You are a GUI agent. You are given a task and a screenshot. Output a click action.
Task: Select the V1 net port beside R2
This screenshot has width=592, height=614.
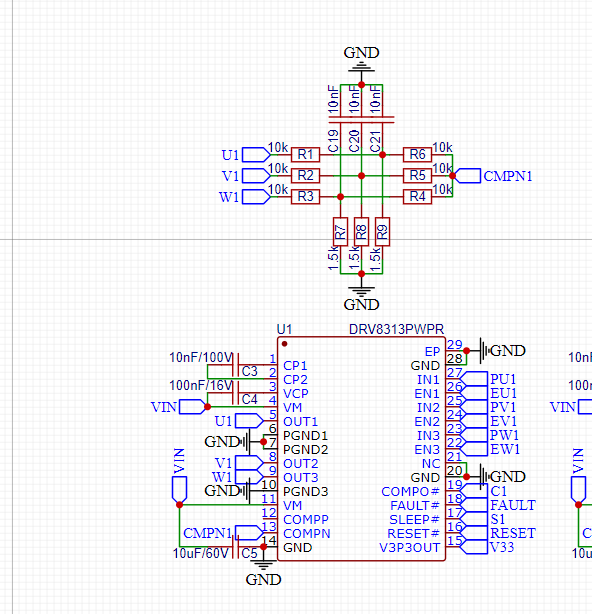pyautogui.click(x=256, y=175)
